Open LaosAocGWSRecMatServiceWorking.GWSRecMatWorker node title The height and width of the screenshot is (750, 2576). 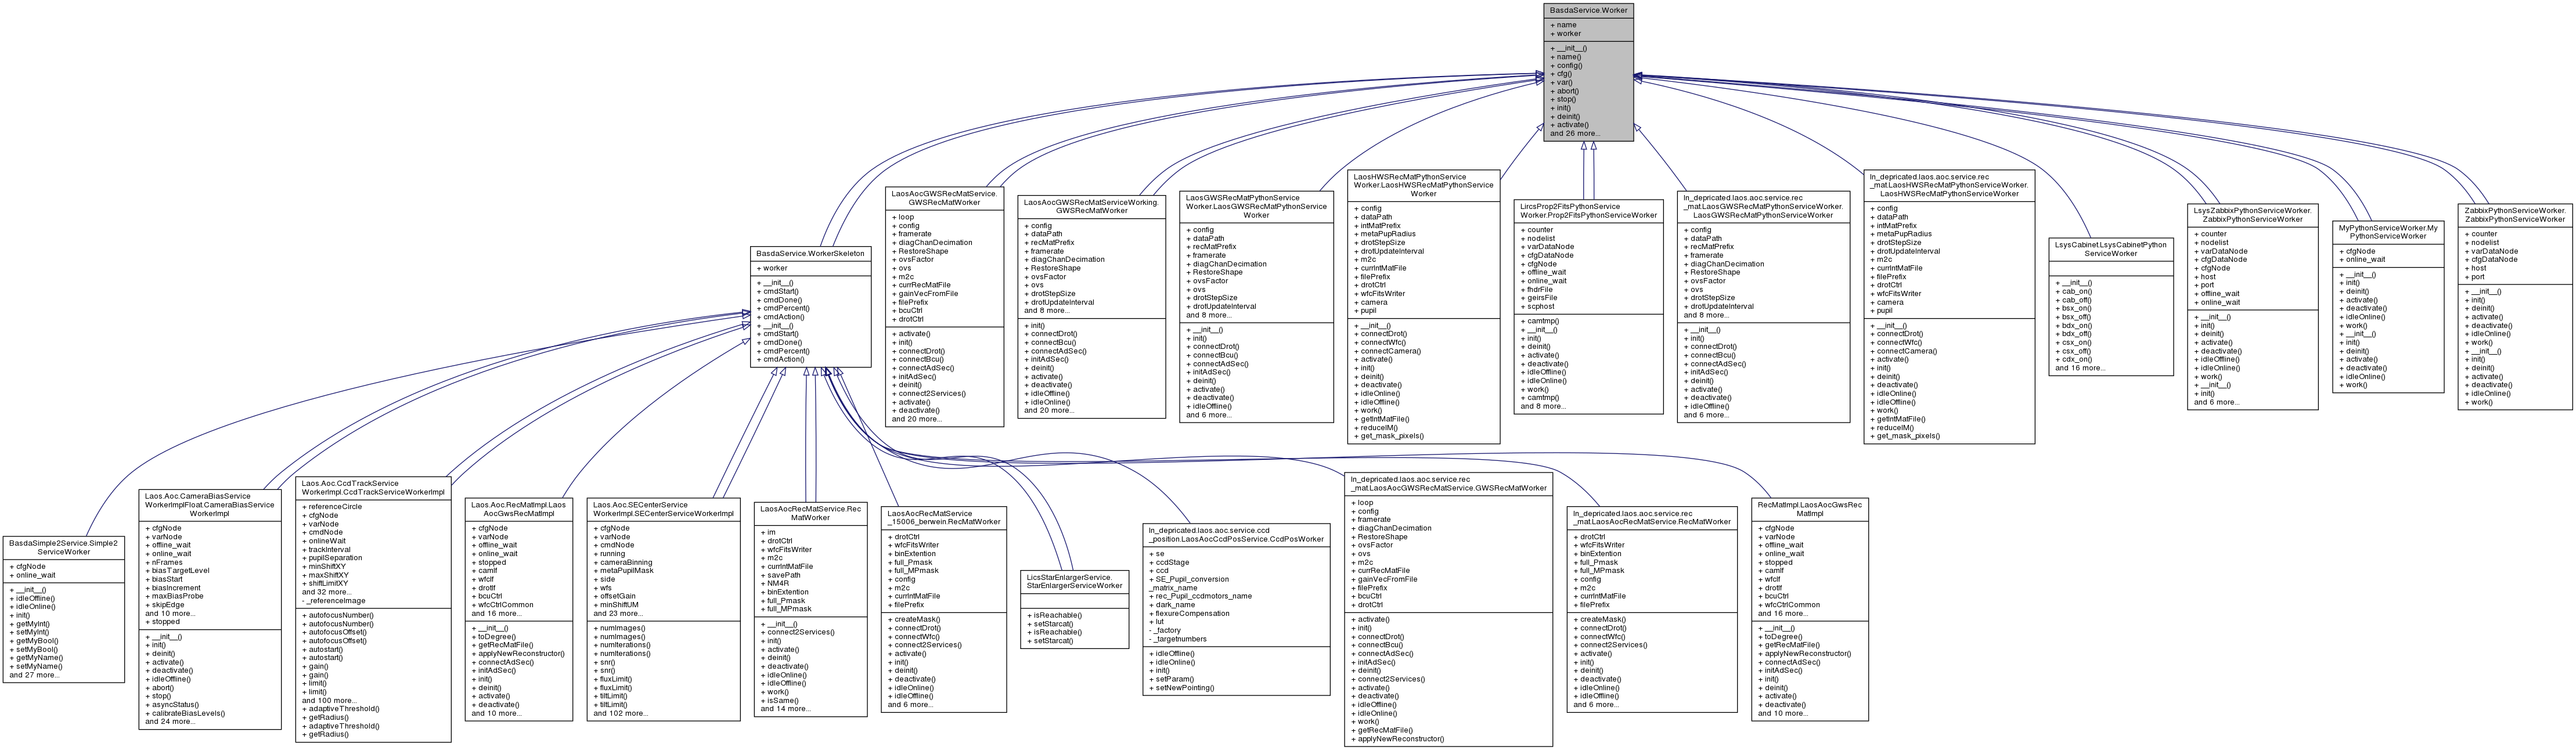coord(1091,206)
